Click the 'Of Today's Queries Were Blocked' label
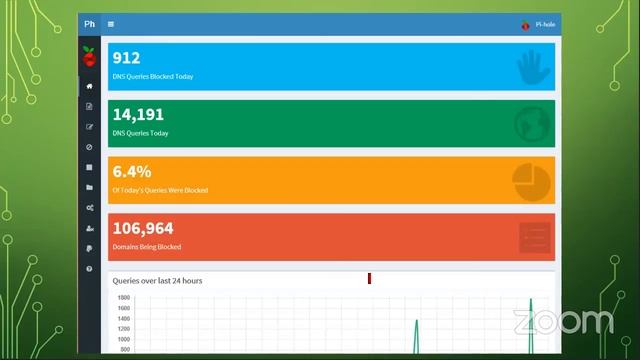 point(160,190)
